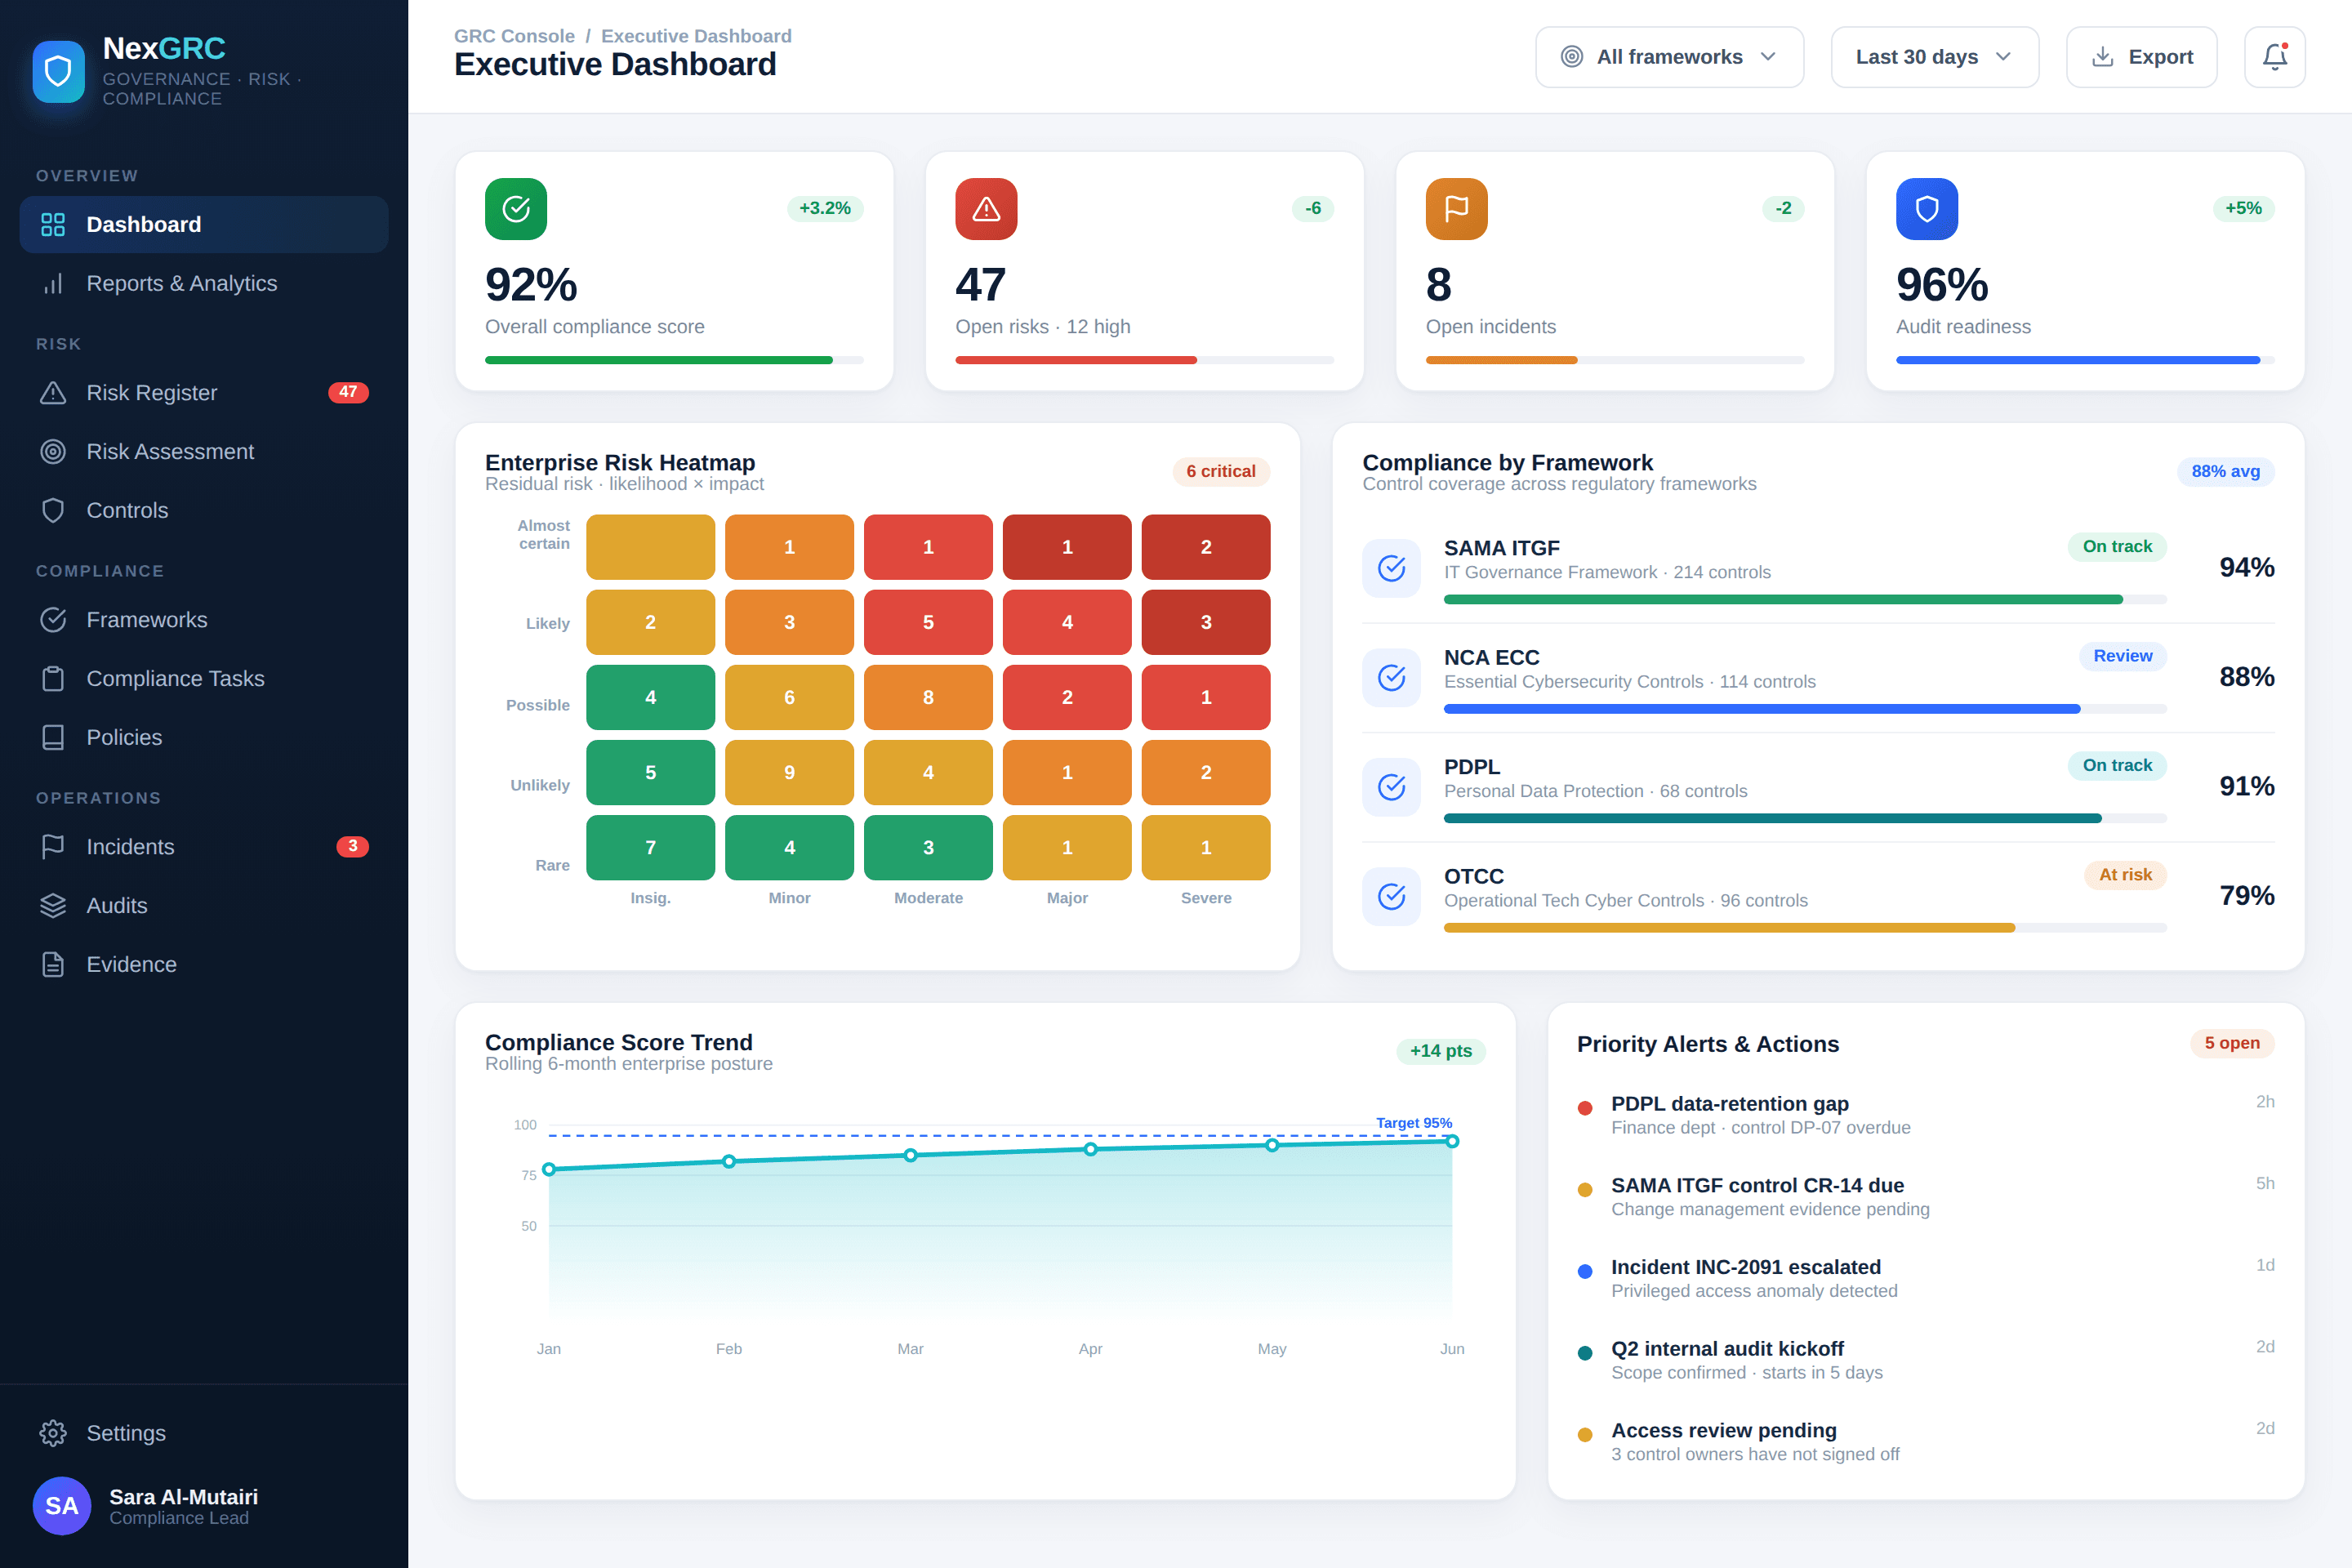The height and width of the screenshot is (1568, 2352).
Task: Open the All frameworks dropdown
Action: [x=1669, y=57]
